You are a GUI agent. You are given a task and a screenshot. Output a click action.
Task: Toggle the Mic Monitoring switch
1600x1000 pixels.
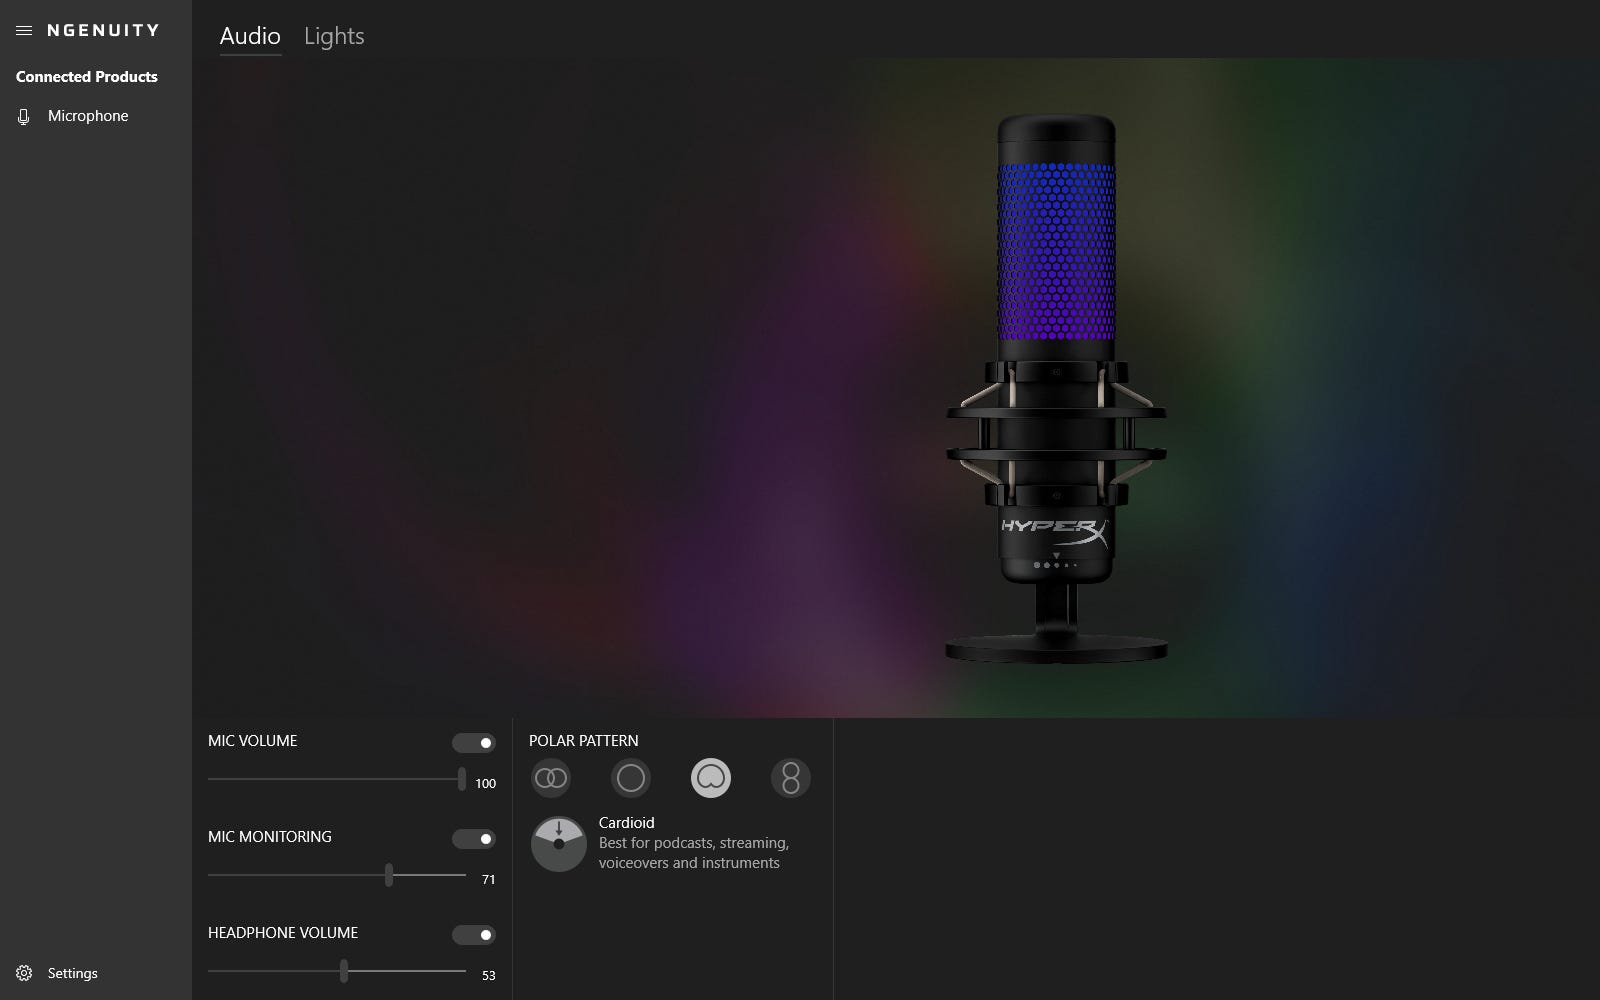(x=474, y=839)
